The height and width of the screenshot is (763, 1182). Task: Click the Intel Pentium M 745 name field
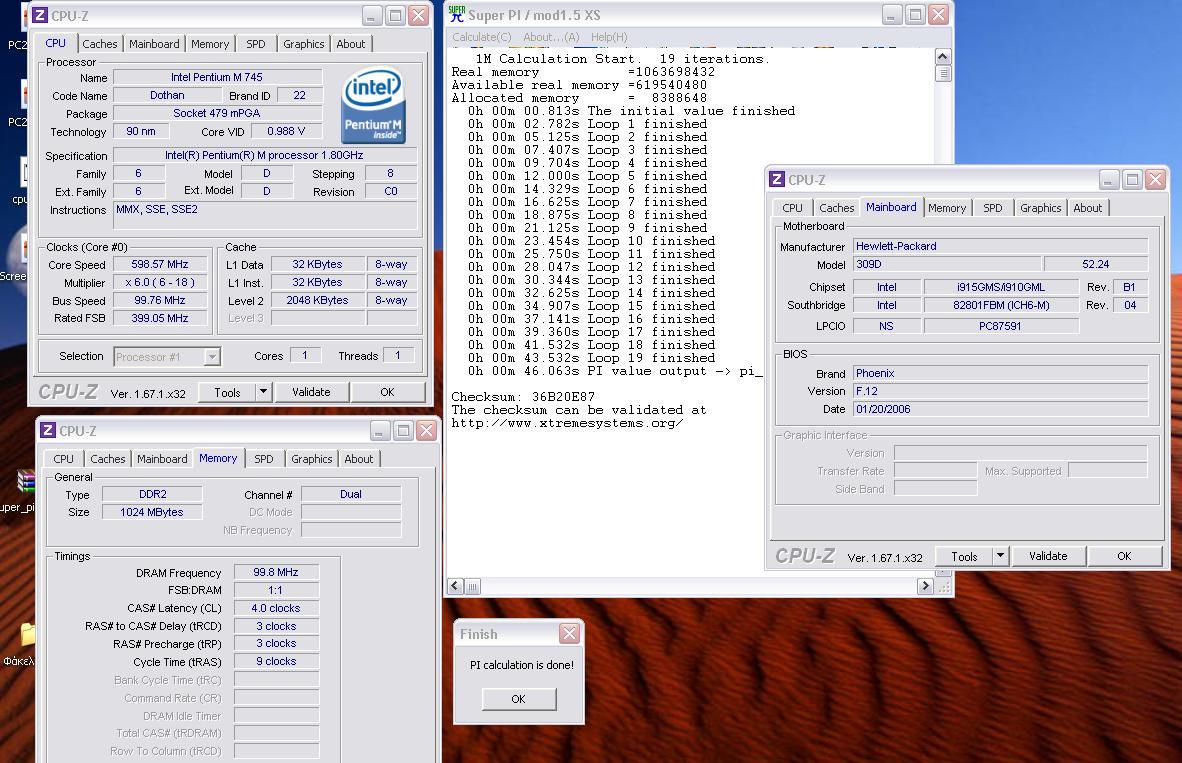217,77
